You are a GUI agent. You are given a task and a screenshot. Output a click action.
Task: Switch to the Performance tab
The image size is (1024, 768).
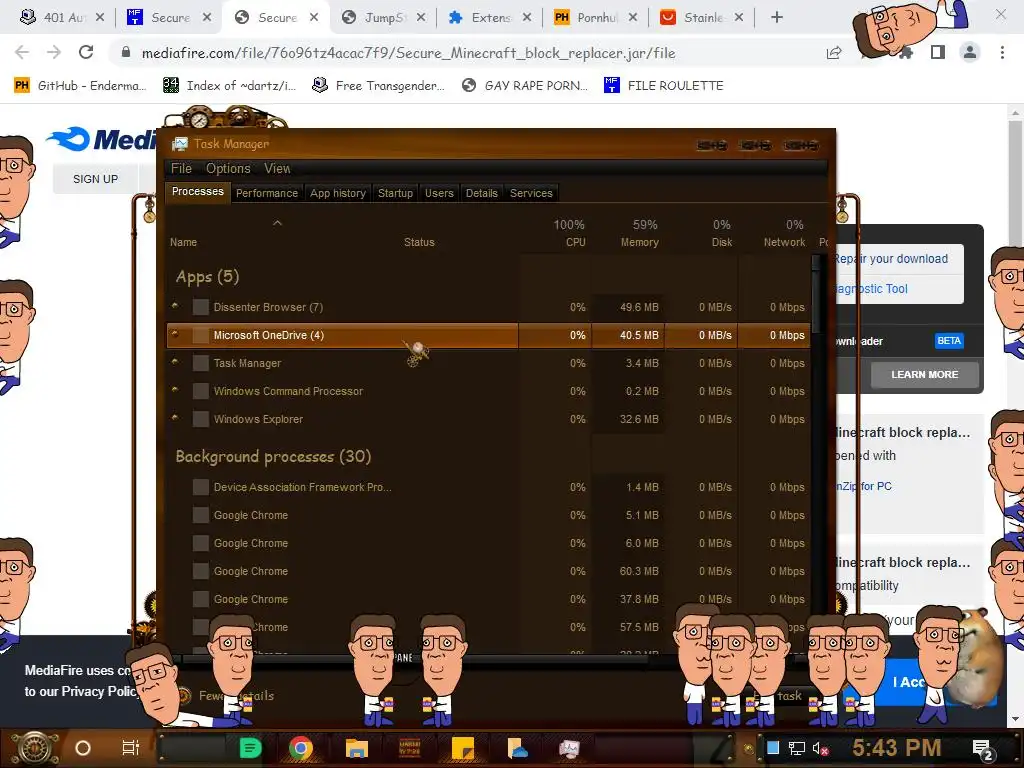(x=266, y=193)
